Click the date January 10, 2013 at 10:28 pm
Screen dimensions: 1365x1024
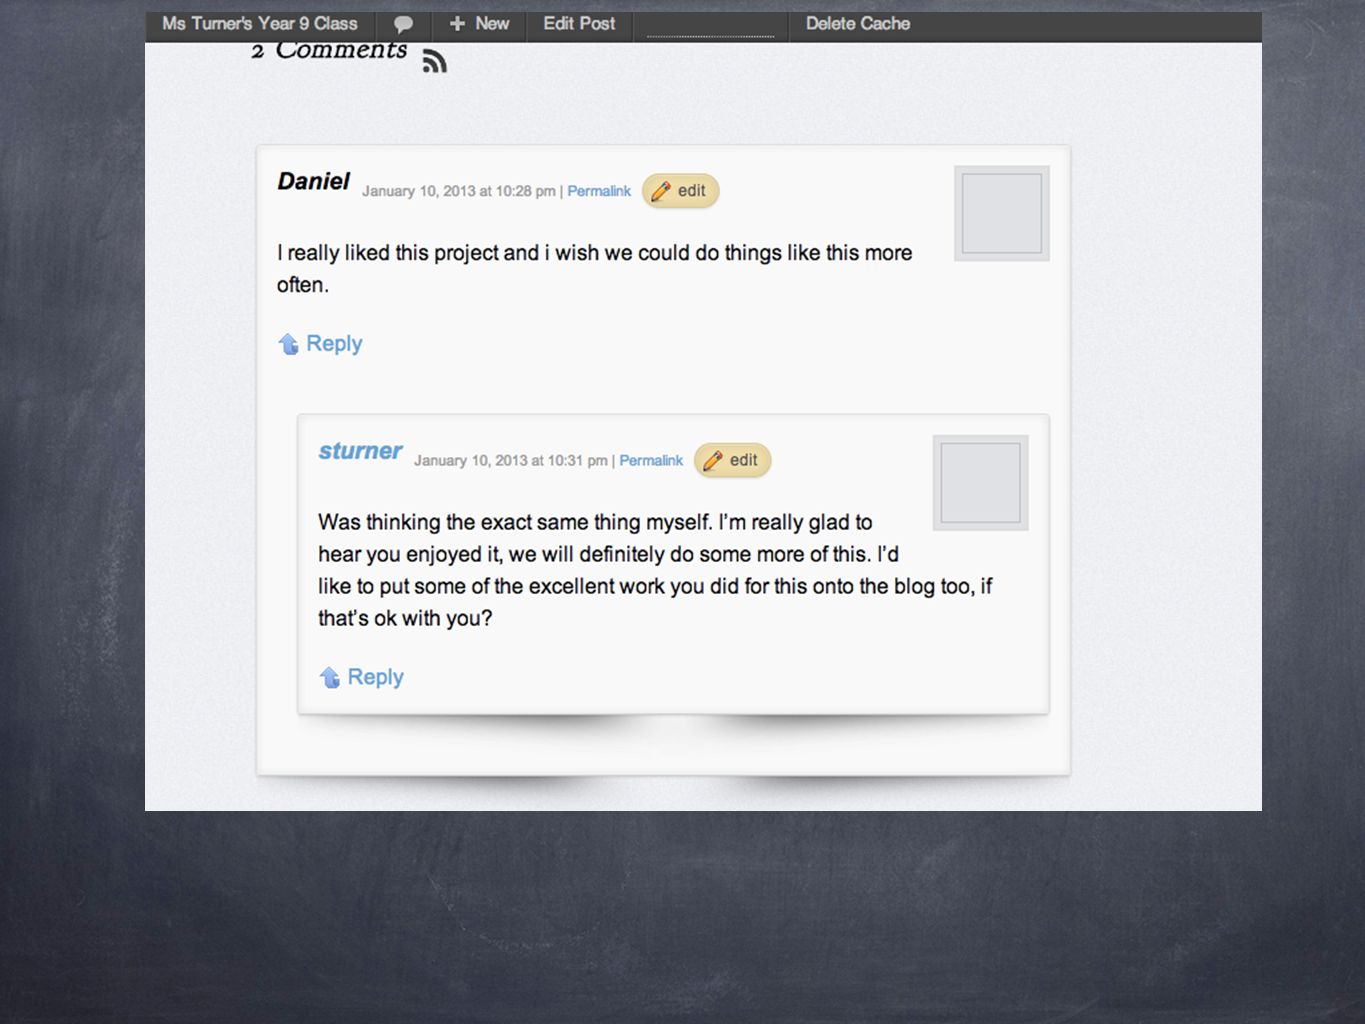click(x=459, y=191)
